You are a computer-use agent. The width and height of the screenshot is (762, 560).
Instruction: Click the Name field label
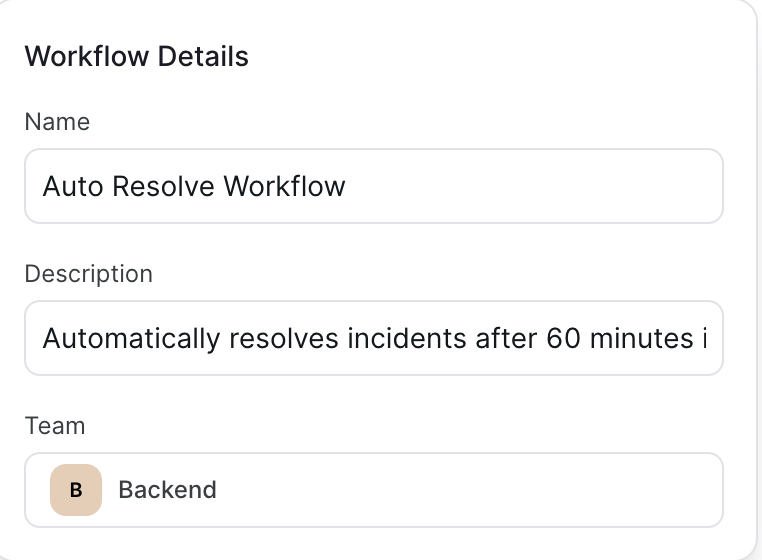point(57,122)
